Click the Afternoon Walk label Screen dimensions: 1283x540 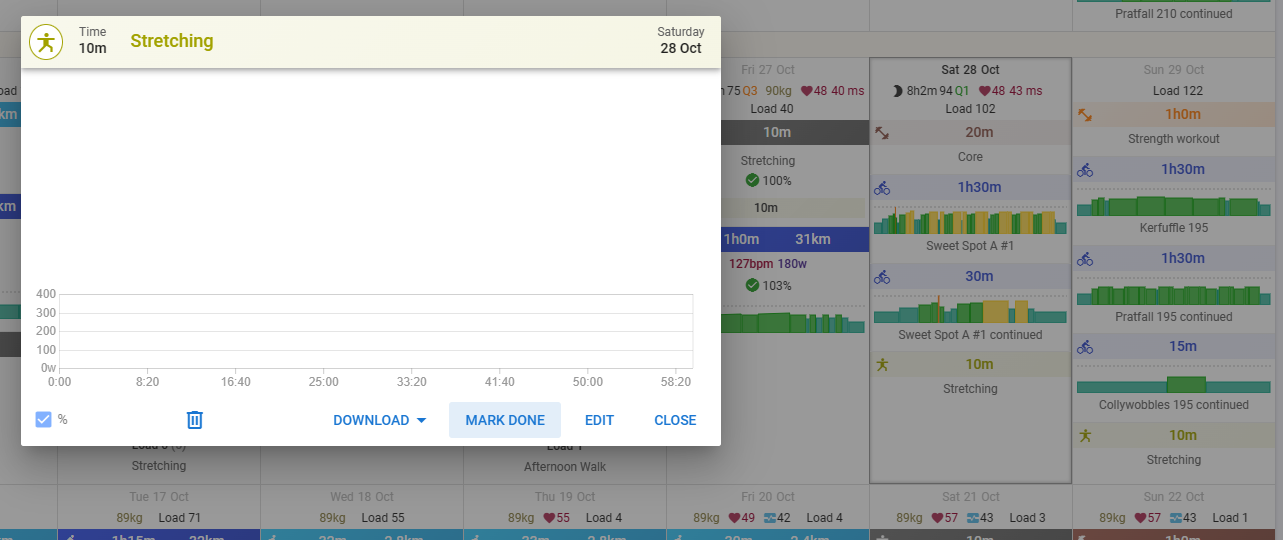pos(565,466)
